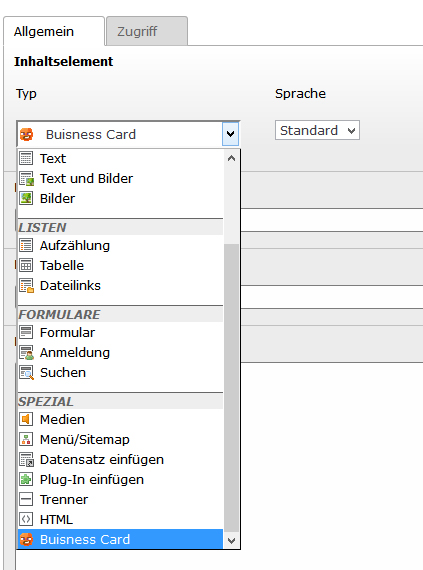Open the Sprache Standard dropdown
This screenshot has width=423, height=570.
coord(317,130)
